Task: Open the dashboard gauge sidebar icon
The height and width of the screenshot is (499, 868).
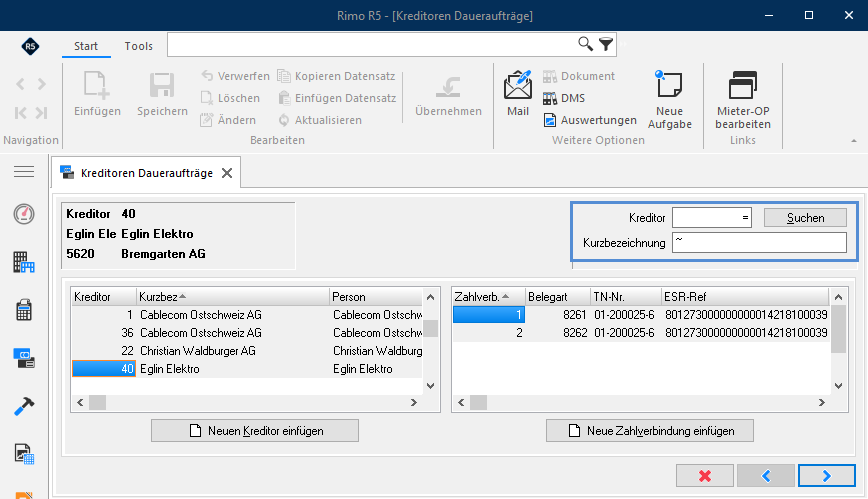Action: (24, 214)
